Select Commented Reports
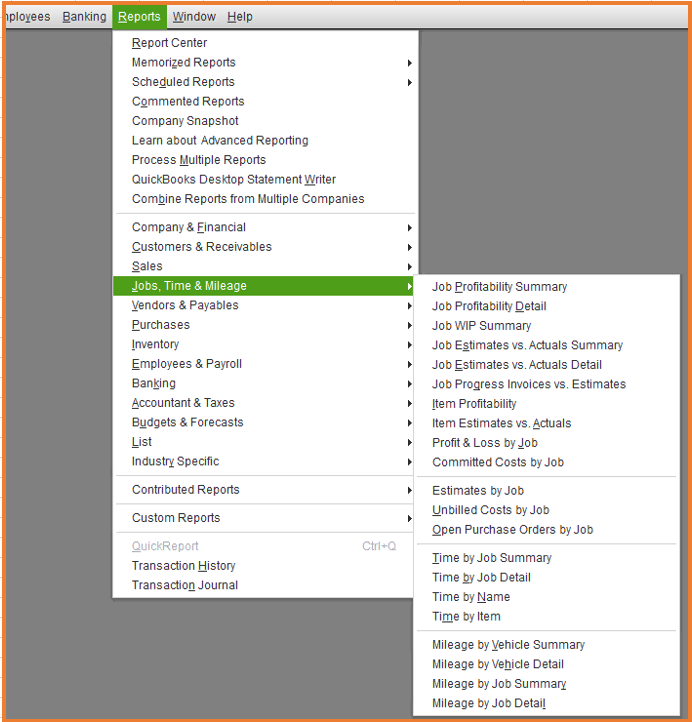The height and width of the screenshot is (722, 692). tap(265, 101)
